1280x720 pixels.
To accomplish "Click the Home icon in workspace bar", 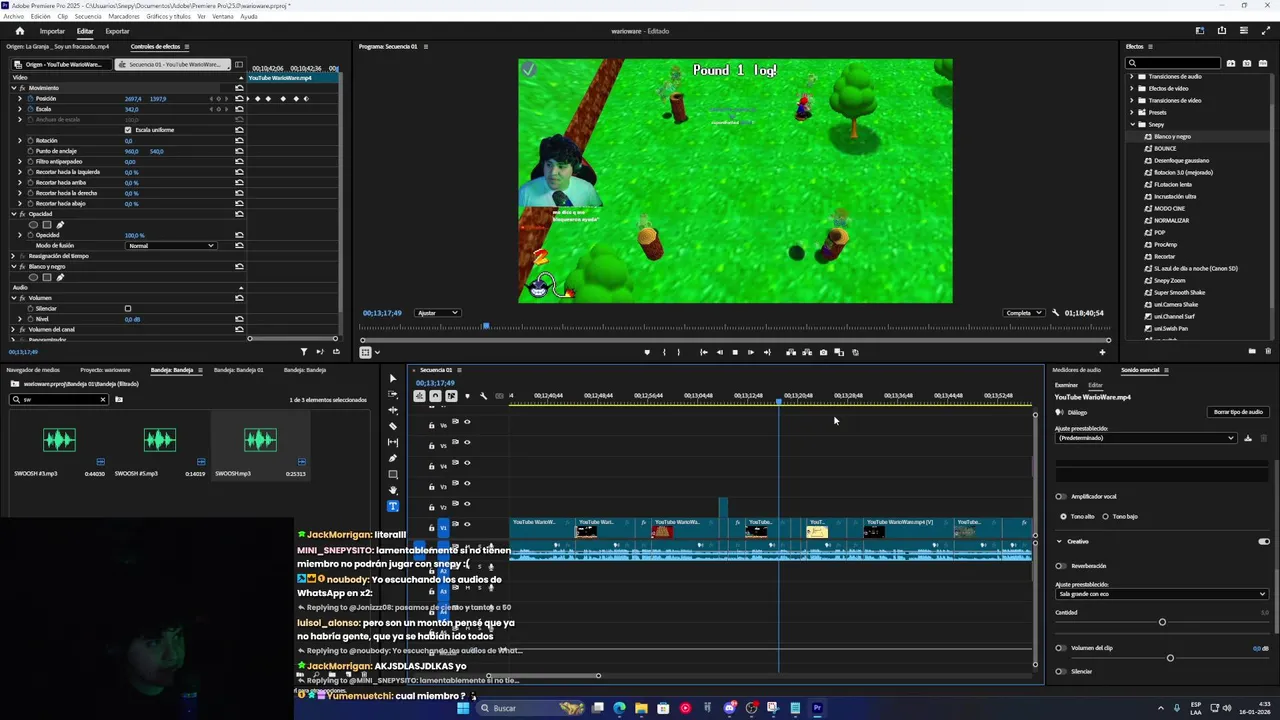I will pyautogui.click(x=19, y=31).
